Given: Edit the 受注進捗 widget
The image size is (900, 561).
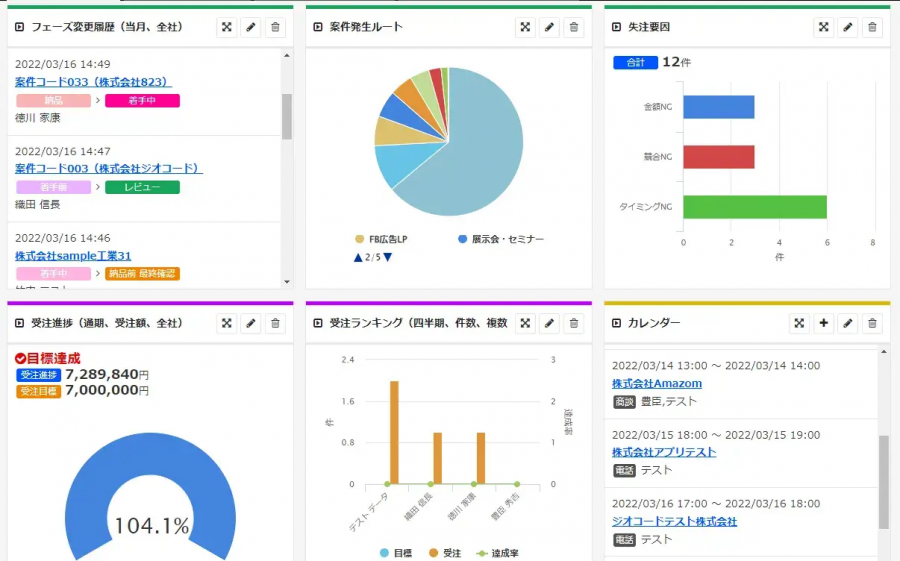Looking at the screenshot, I should (251, 323).
